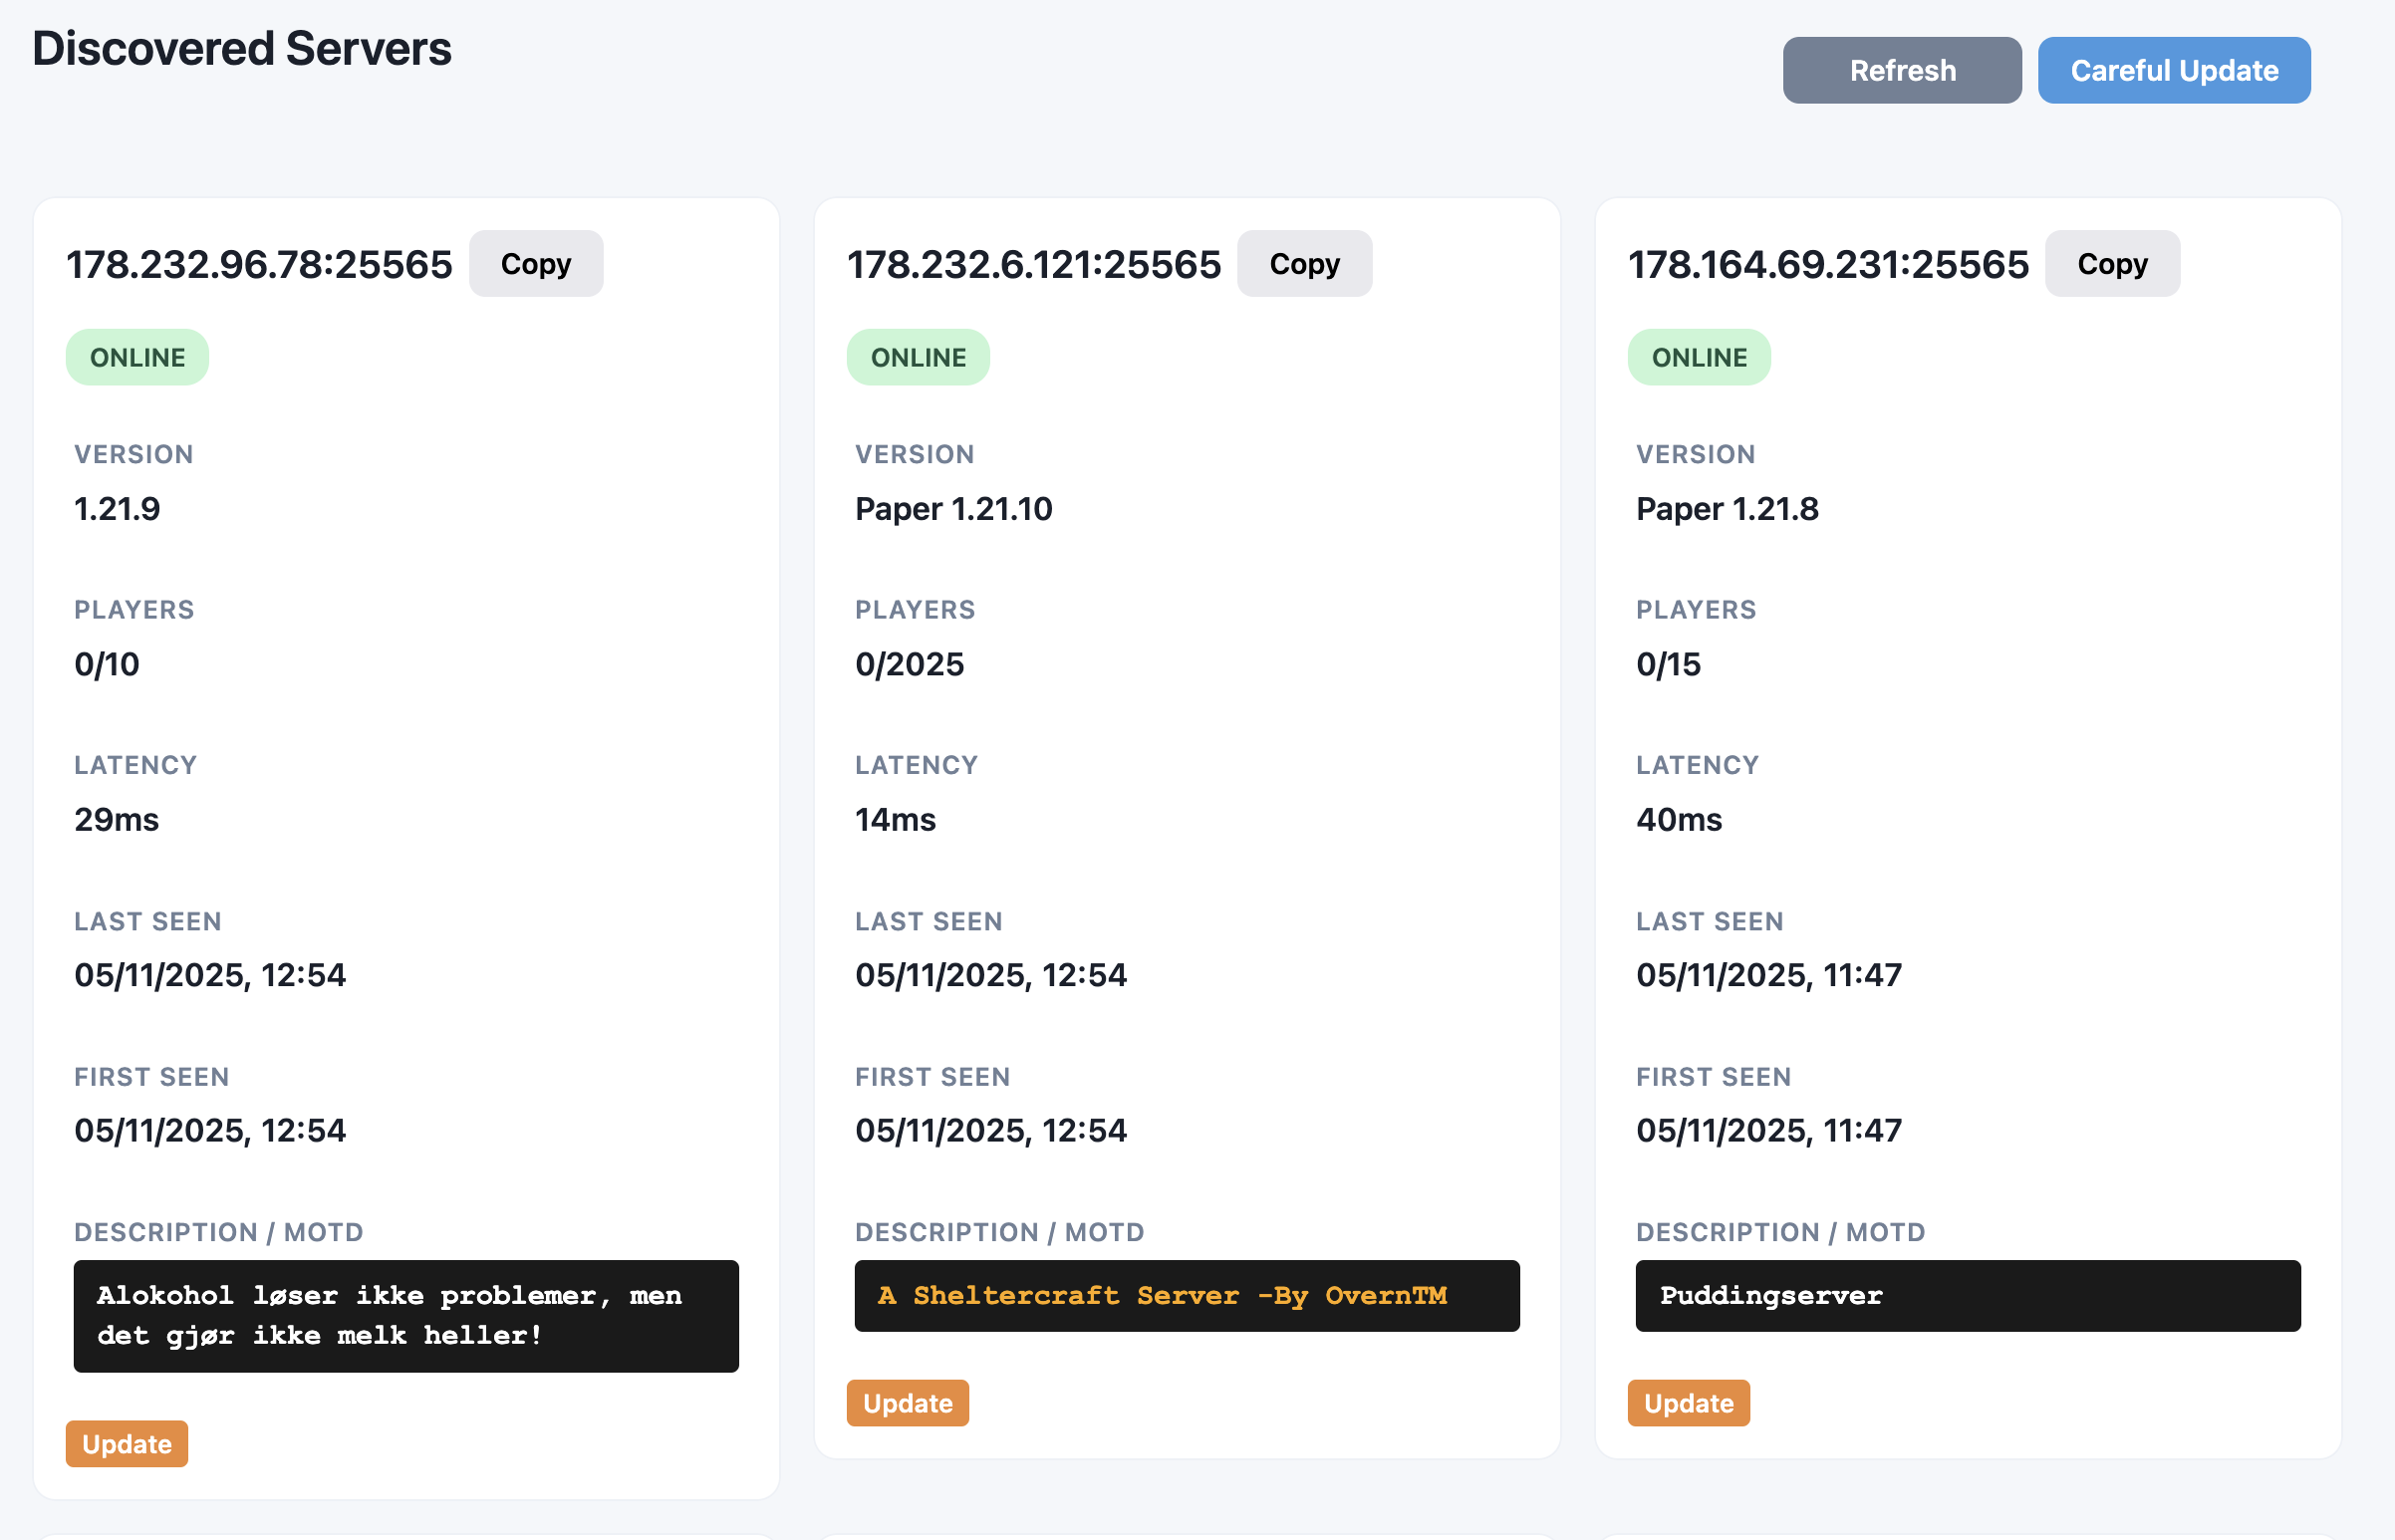Screen dimensions: 2395x1540
Task: Update the Alokohol MOTD server card
Action: [127, 1443]
